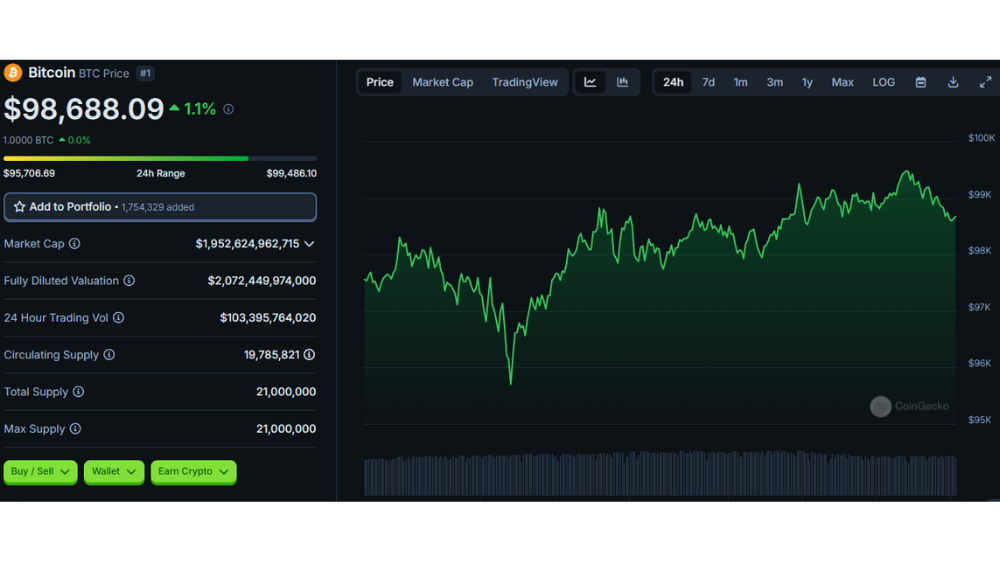
Task: Click the $95,706.69 range low value
Action: tap(29, 174)
